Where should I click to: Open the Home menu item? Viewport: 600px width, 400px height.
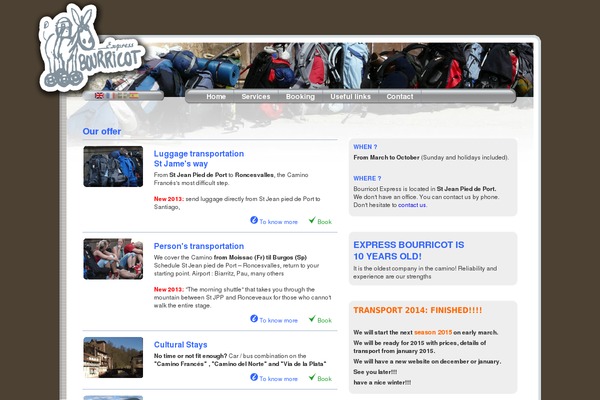(x=216, y=96)
